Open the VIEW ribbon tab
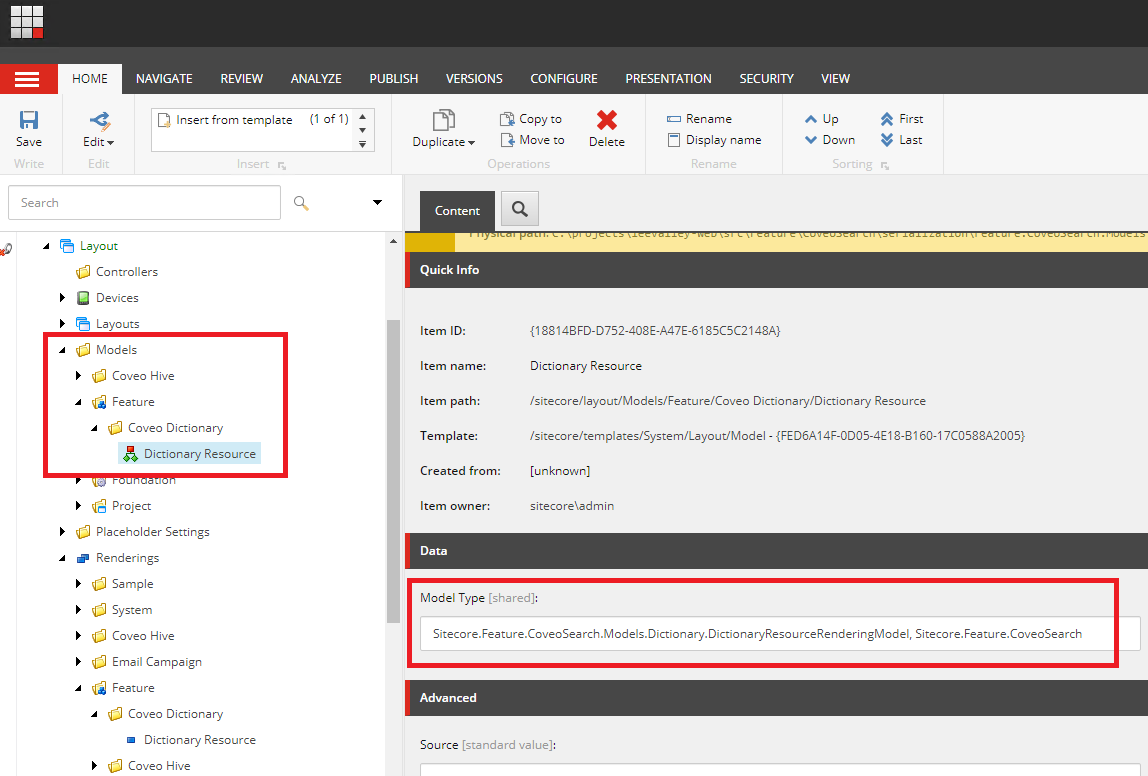The width and height of the screenshot is (1148, 776). click(x=835, y=79)
